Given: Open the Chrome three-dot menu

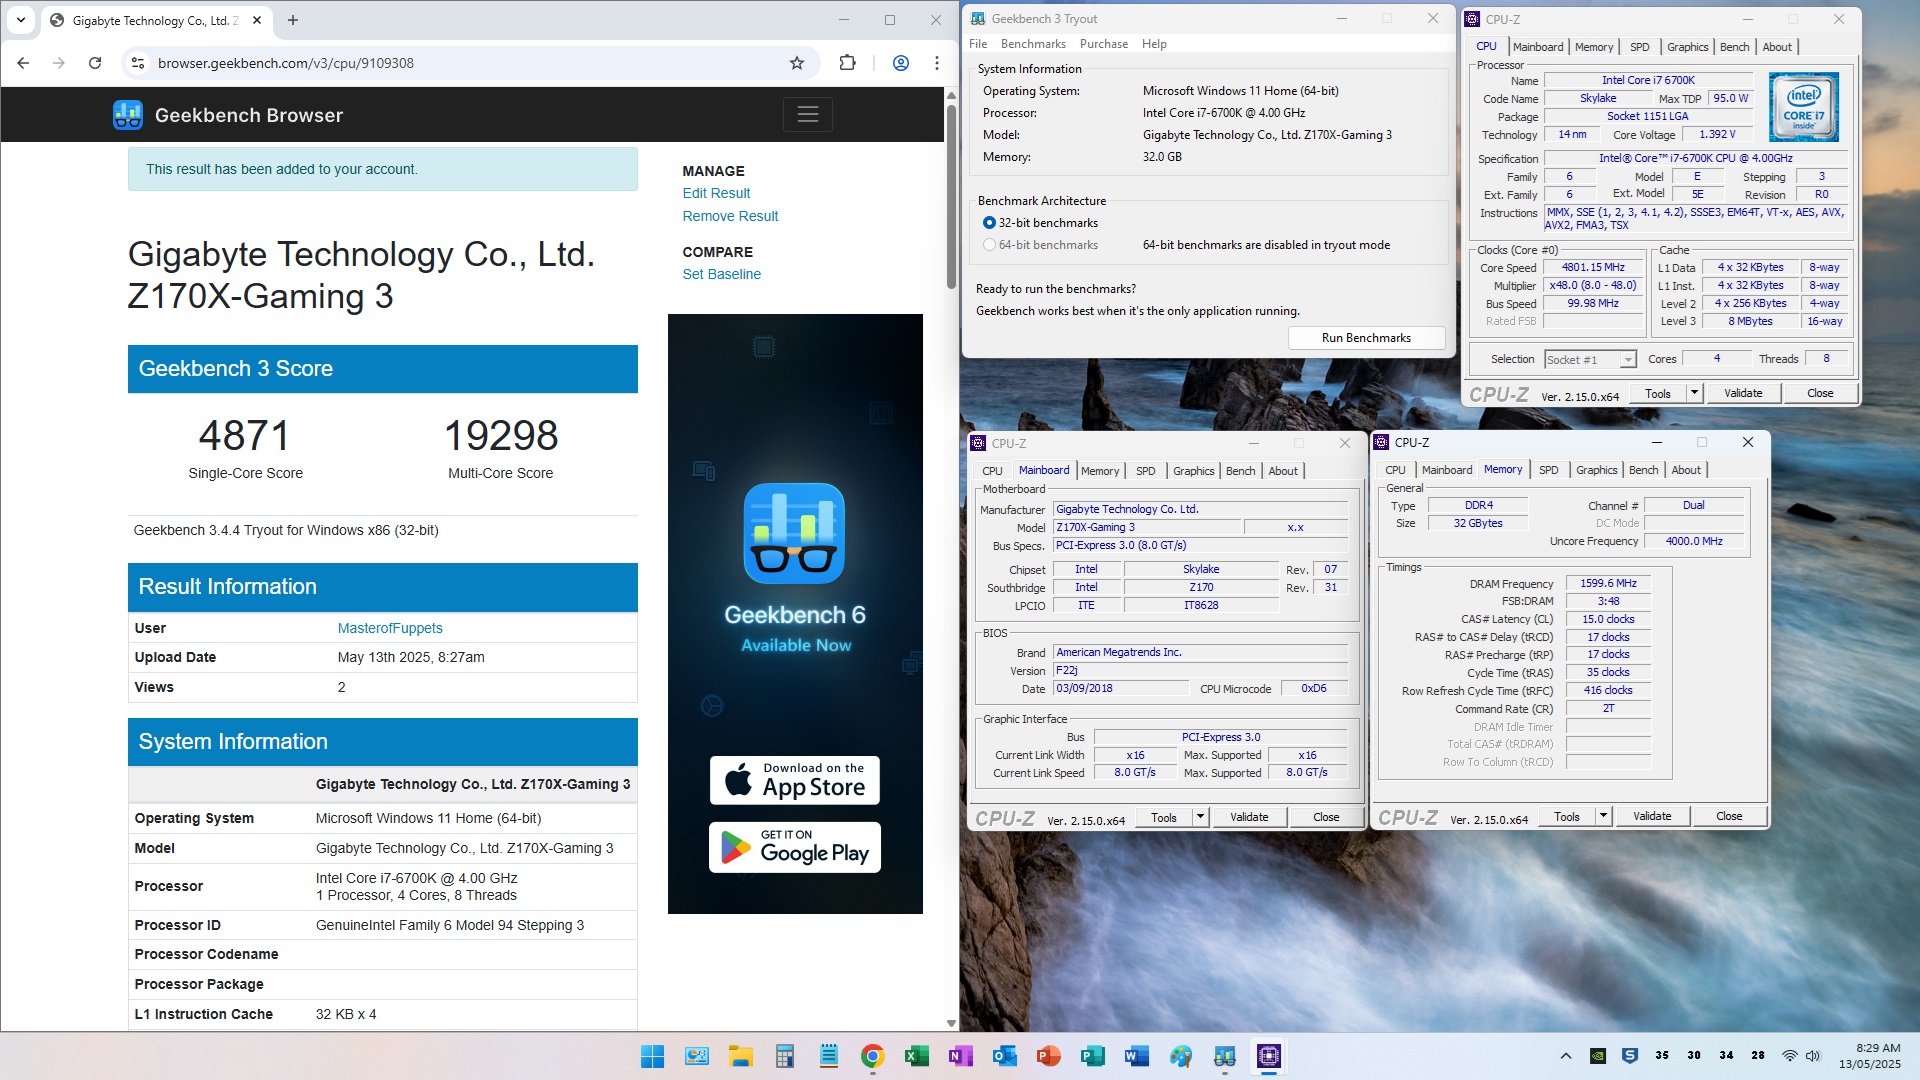Looking at the screenshot, I should [937, 63].
